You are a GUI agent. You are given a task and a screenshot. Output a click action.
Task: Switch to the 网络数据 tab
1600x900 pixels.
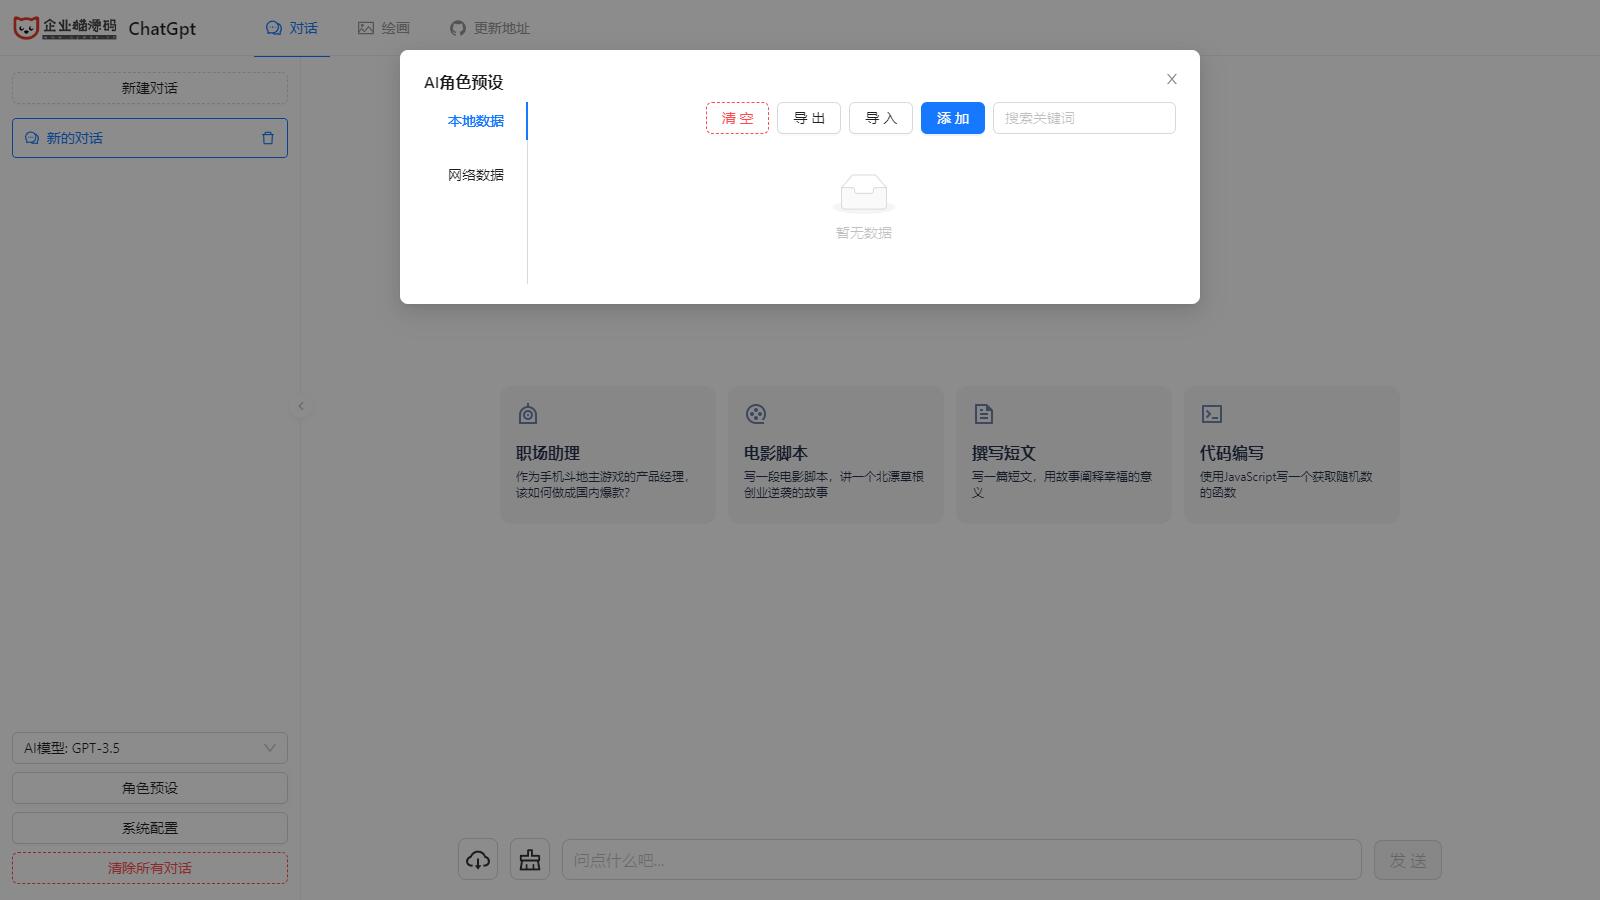[x=476, y=175]
